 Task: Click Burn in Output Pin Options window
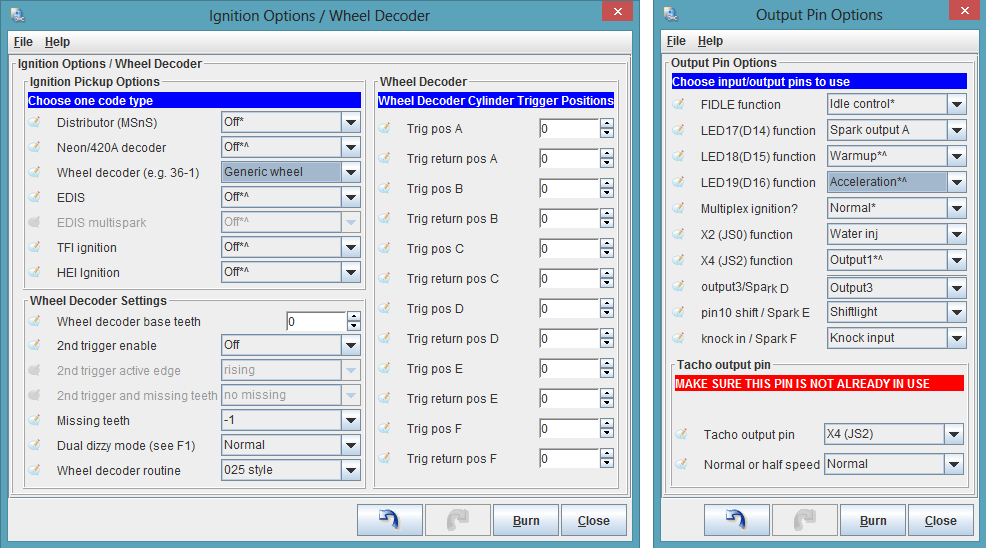[x=873, y=520]
